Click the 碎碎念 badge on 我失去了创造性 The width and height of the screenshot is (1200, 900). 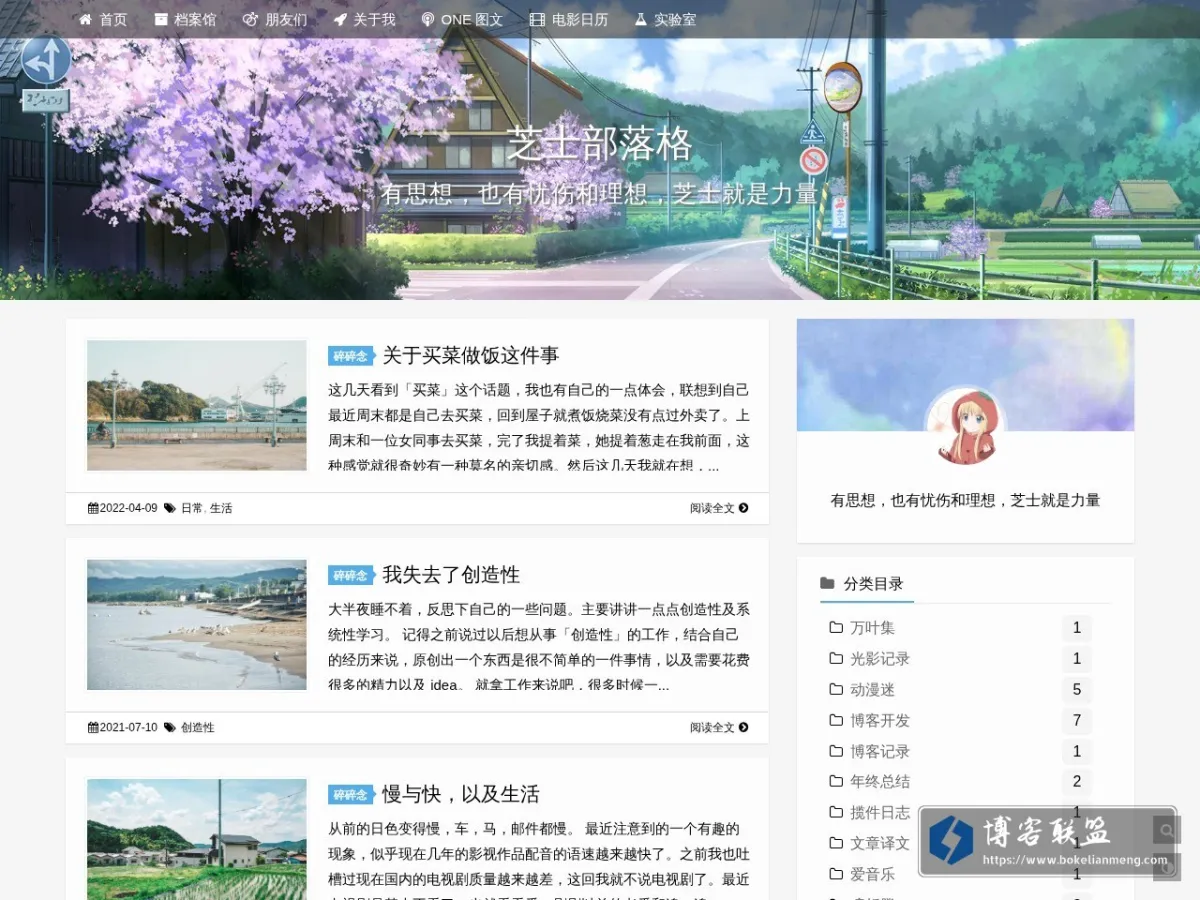(350, 575)
